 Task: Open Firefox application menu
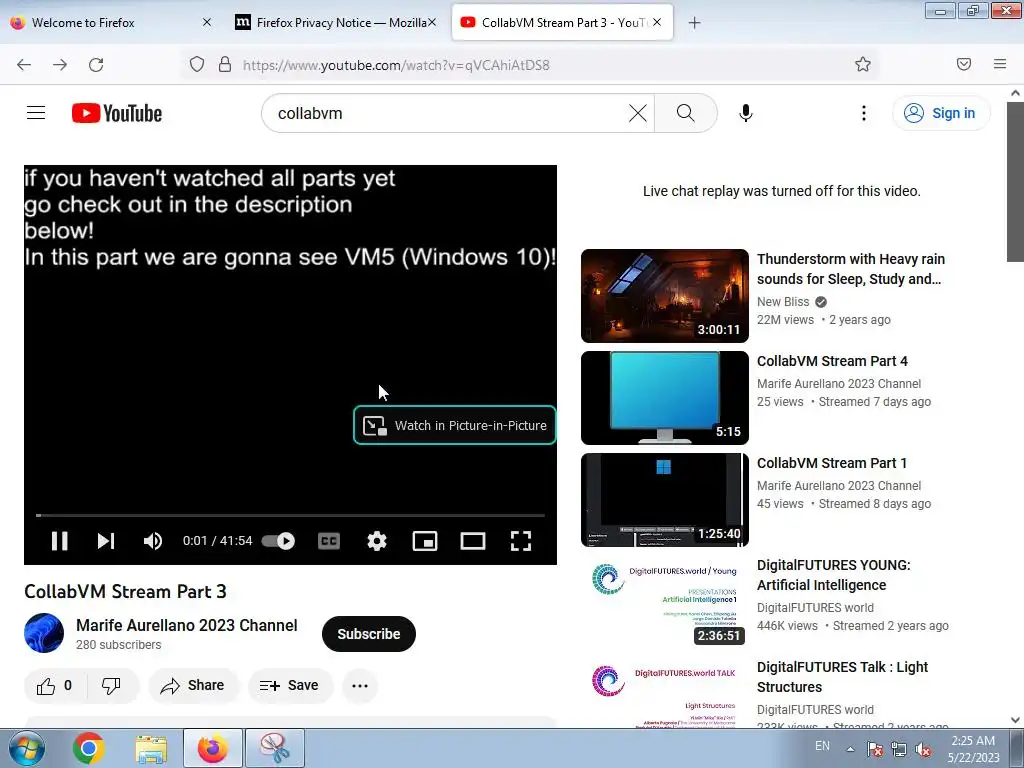[1000, 64]
